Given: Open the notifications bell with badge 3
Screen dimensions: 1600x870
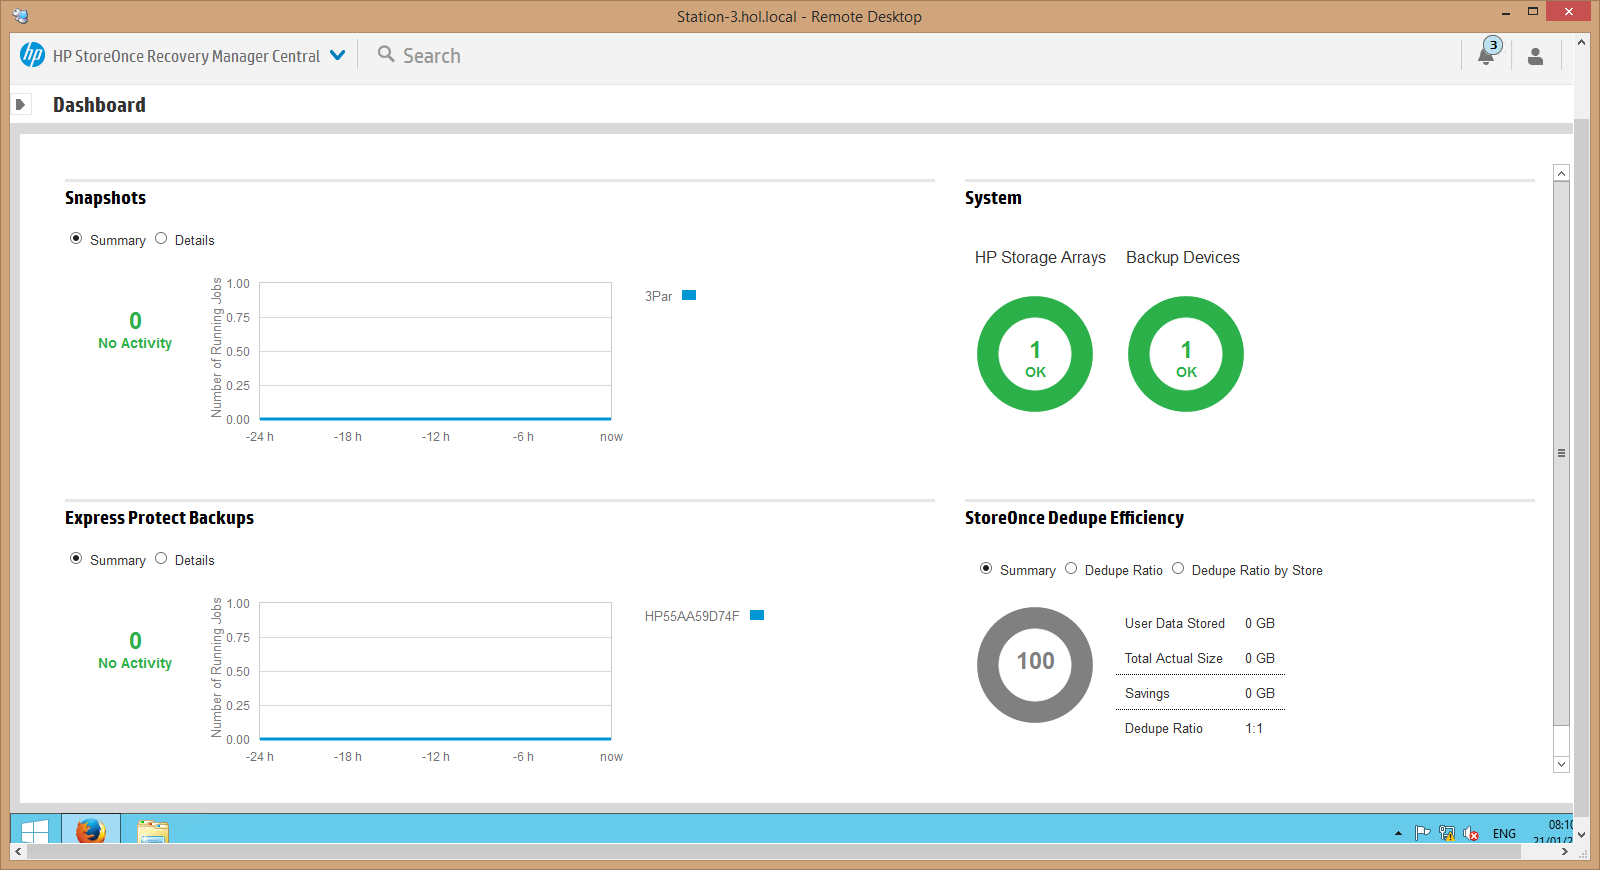Looking at the screenshot, I should tap(1487, 54).
